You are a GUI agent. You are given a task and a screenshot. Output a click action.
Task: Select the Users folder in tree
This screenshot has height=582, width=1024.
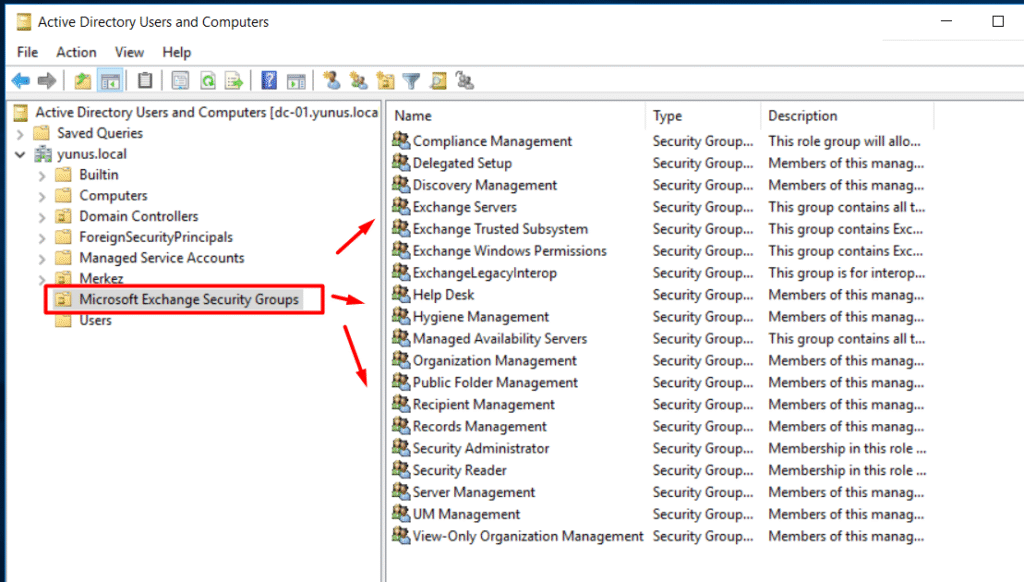(95, 320)
